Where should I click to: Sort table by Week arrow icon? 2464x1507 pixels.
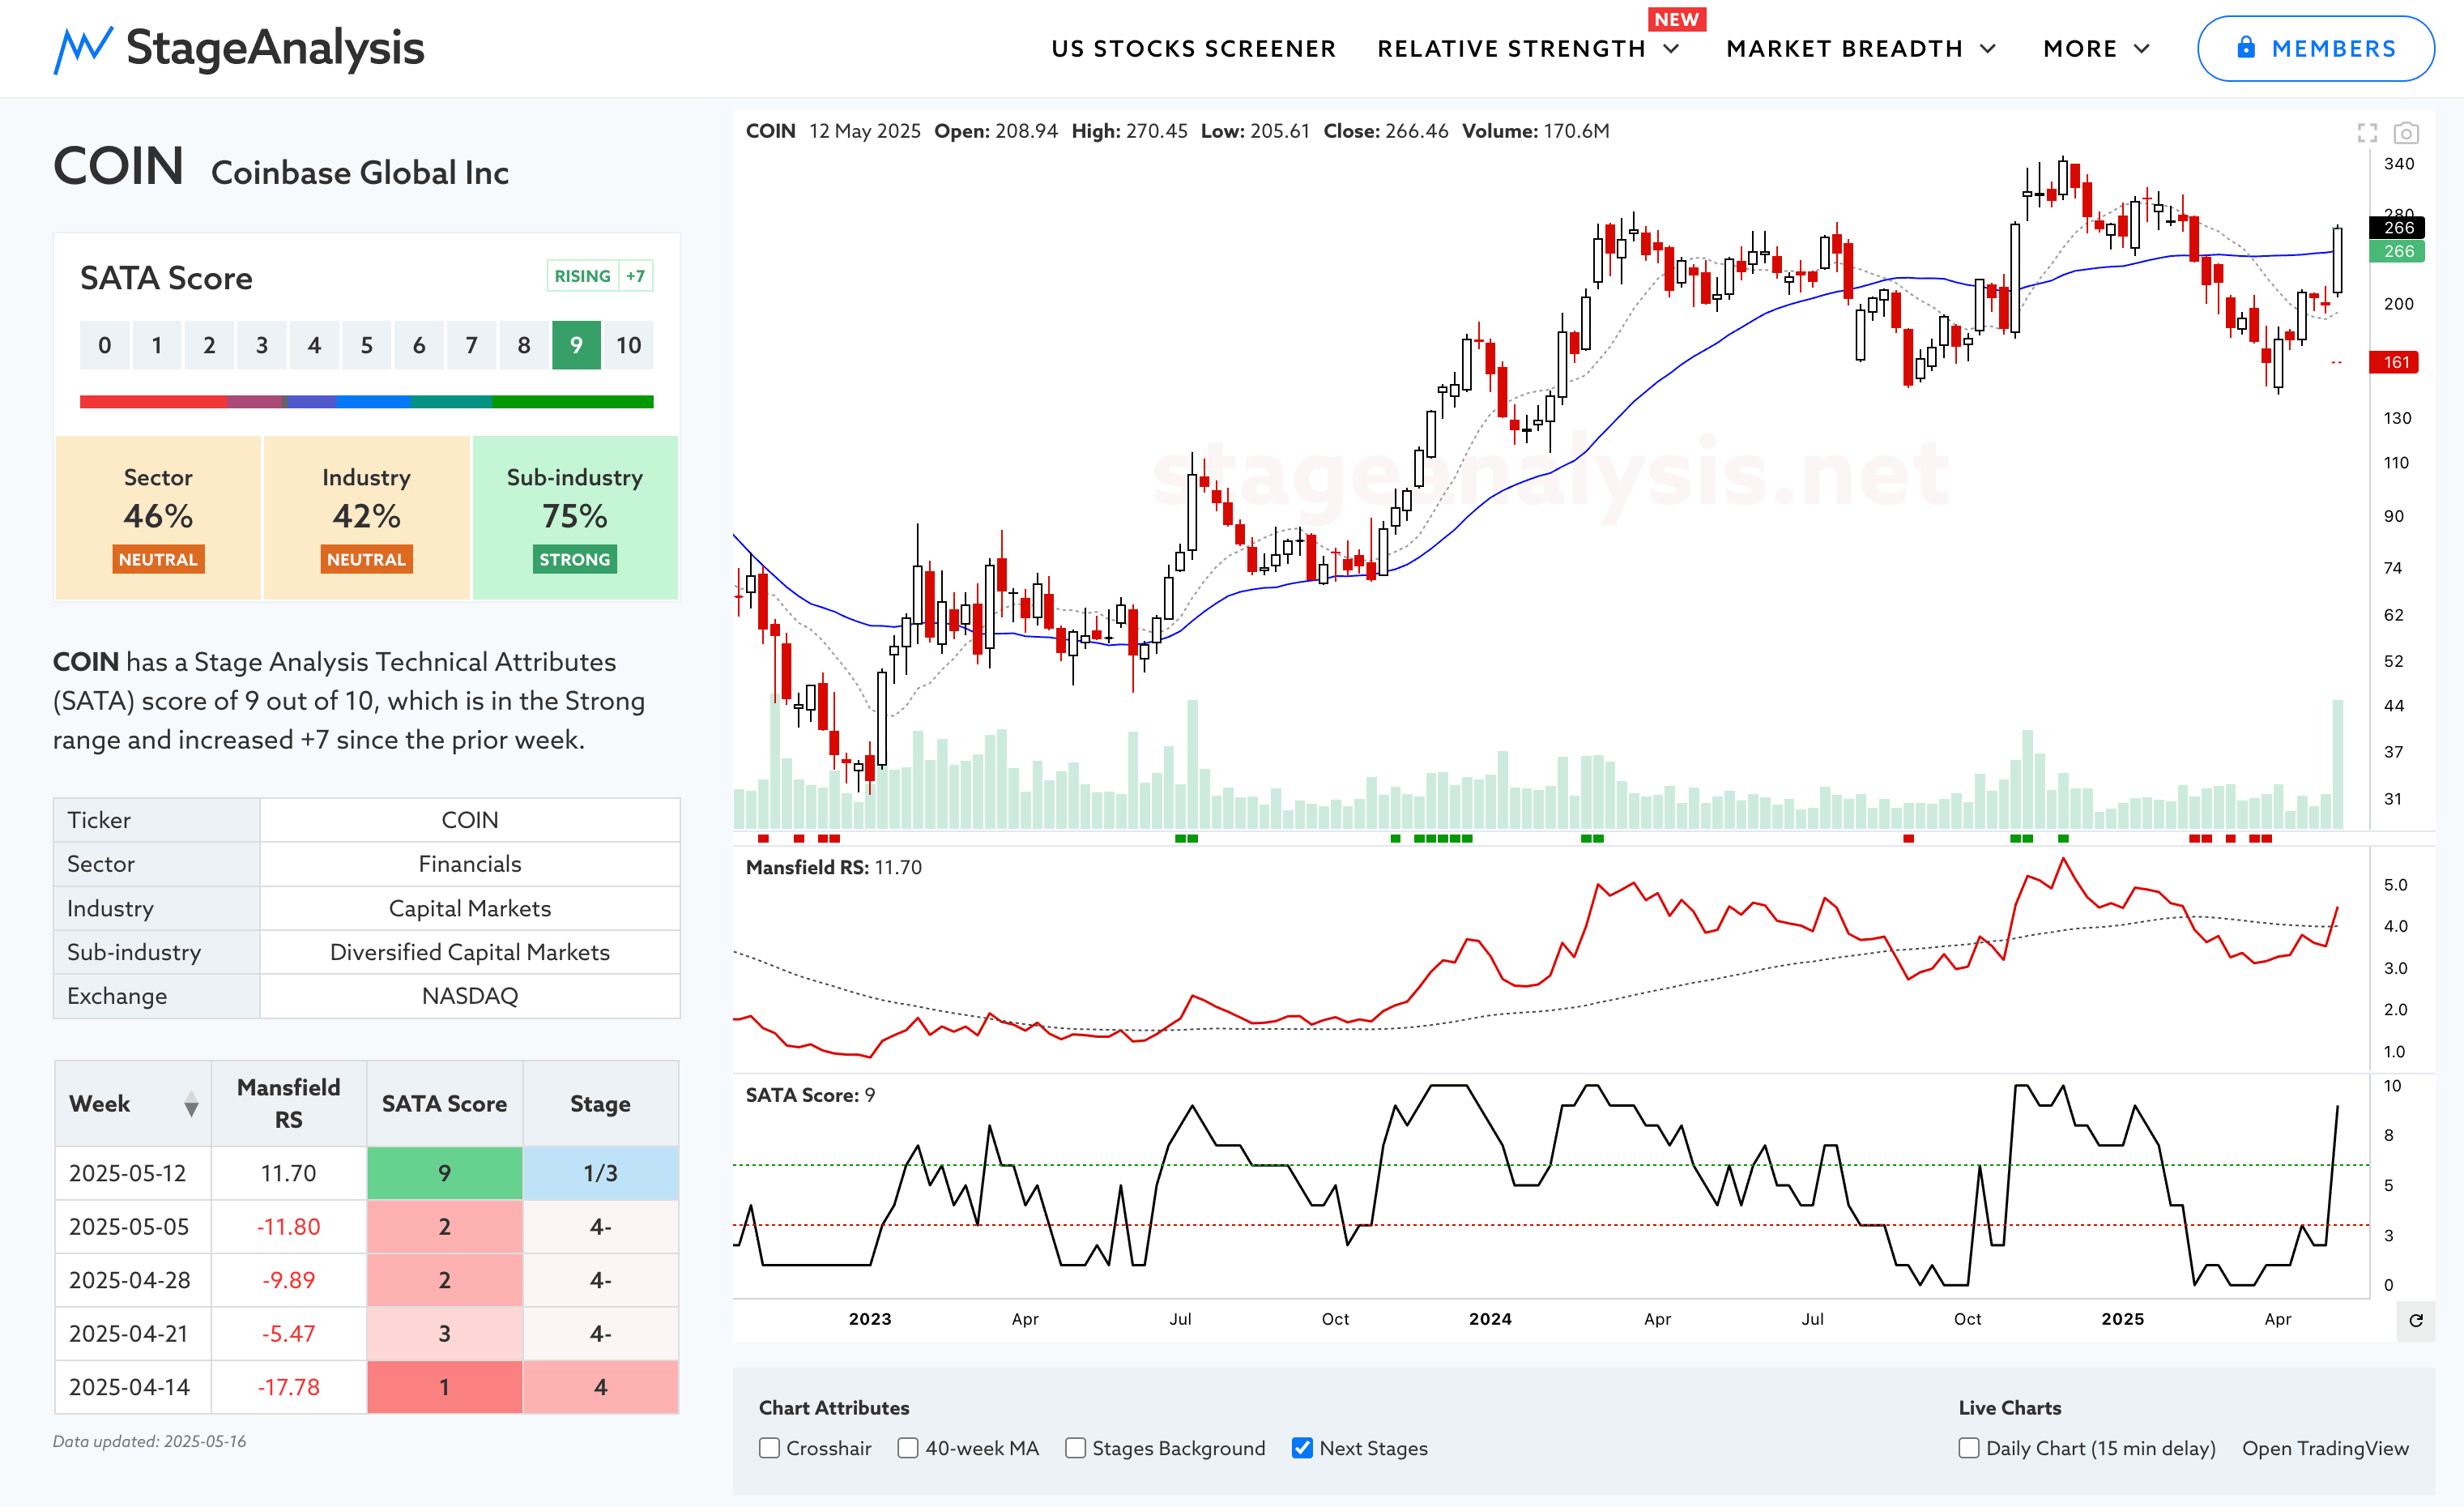click(x=191, y=1104)
